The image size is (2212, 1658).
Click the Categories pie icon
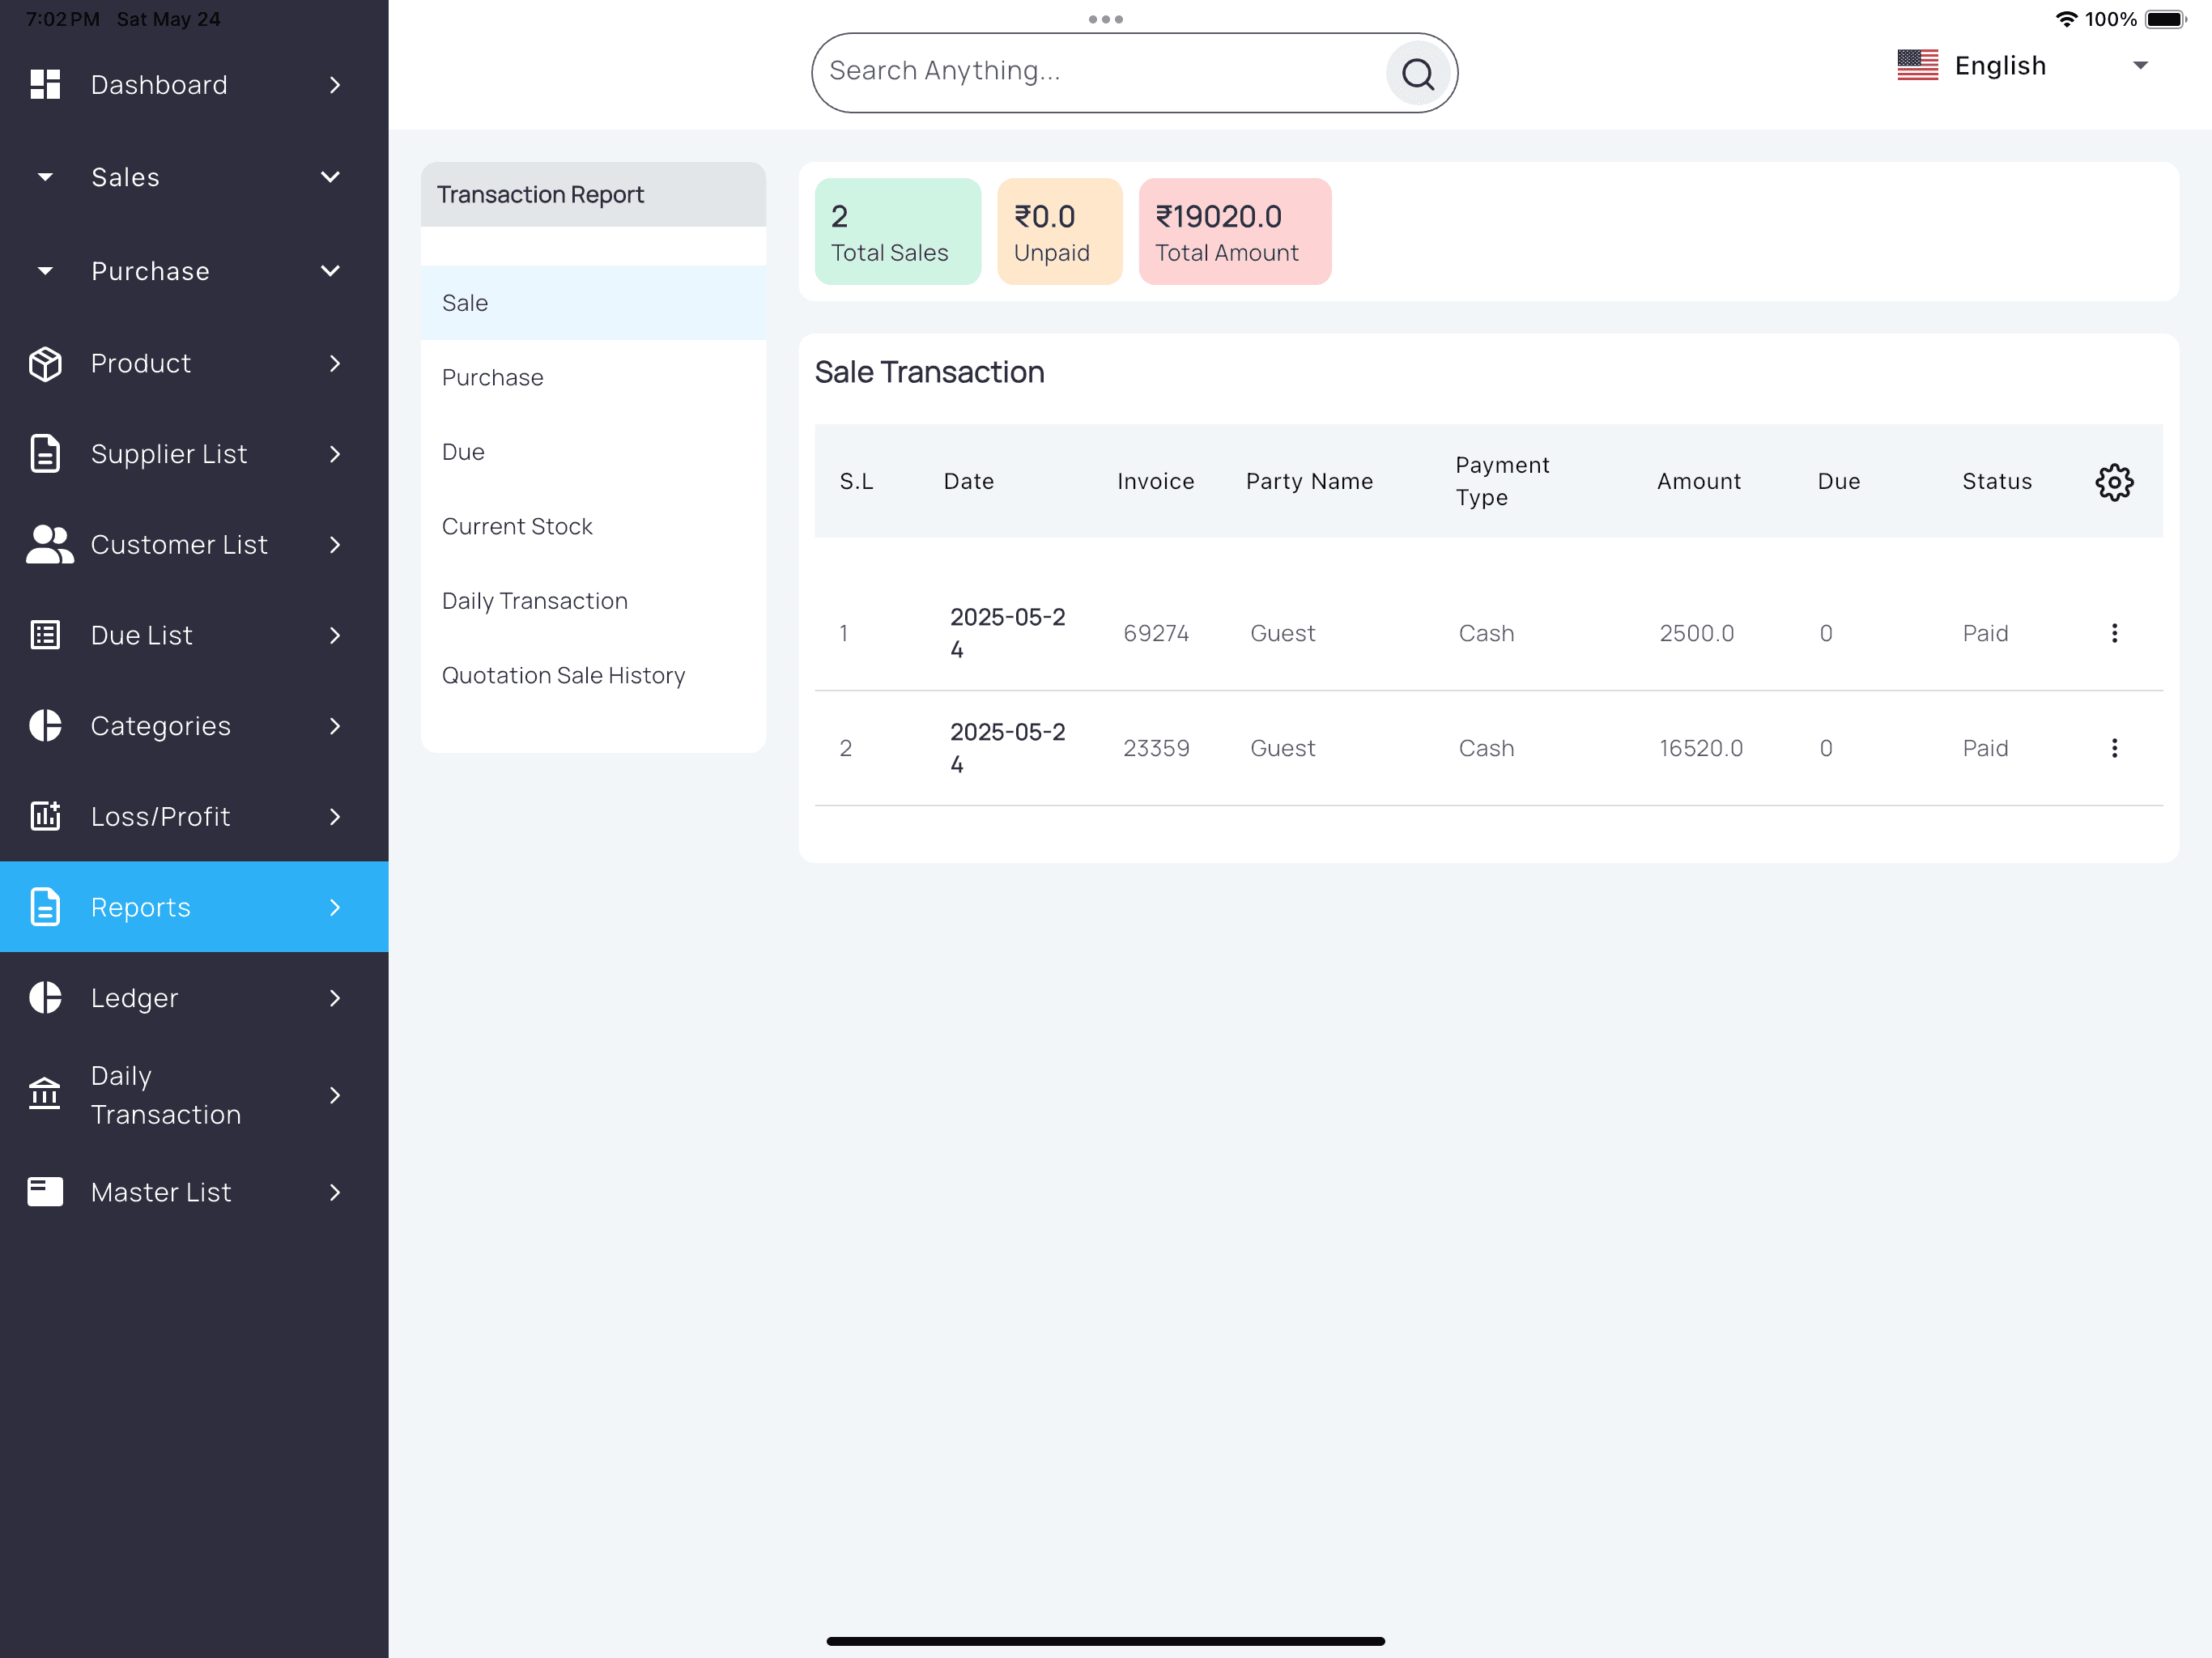(45, 726)
